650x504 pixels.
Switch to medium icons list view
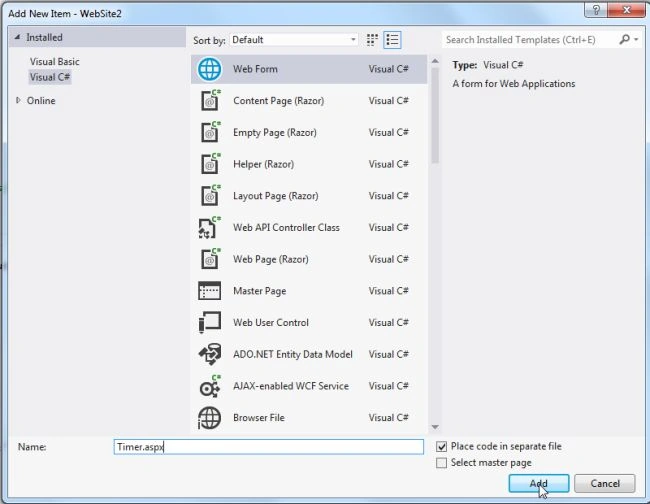point(392,40)
